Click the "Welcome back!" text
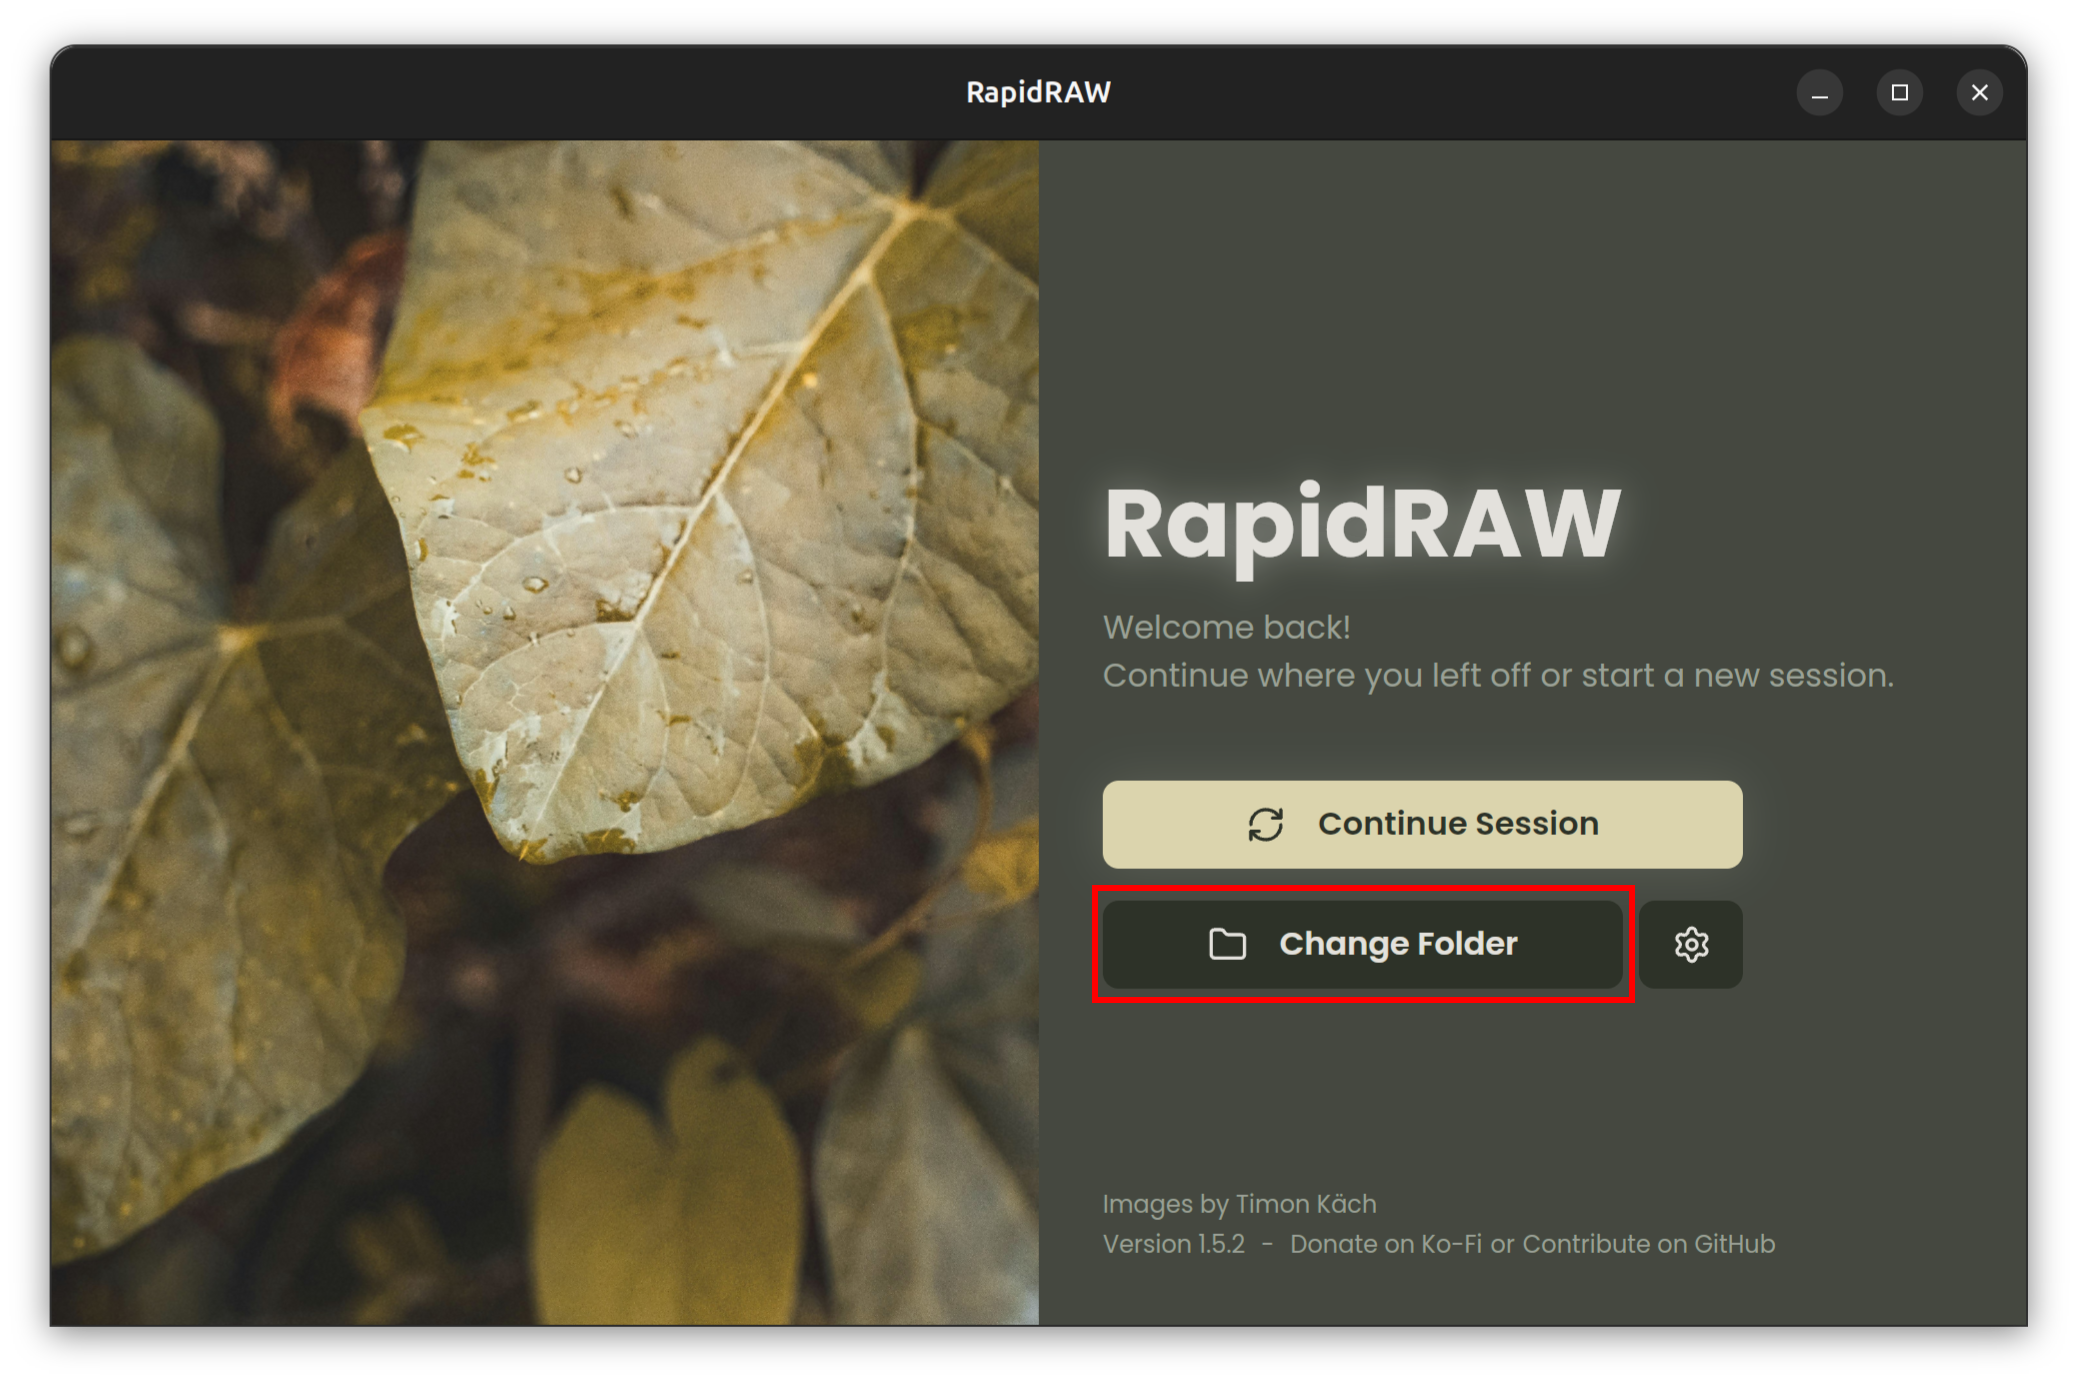The image size is (2078, 1382). tap(1227, 627)
